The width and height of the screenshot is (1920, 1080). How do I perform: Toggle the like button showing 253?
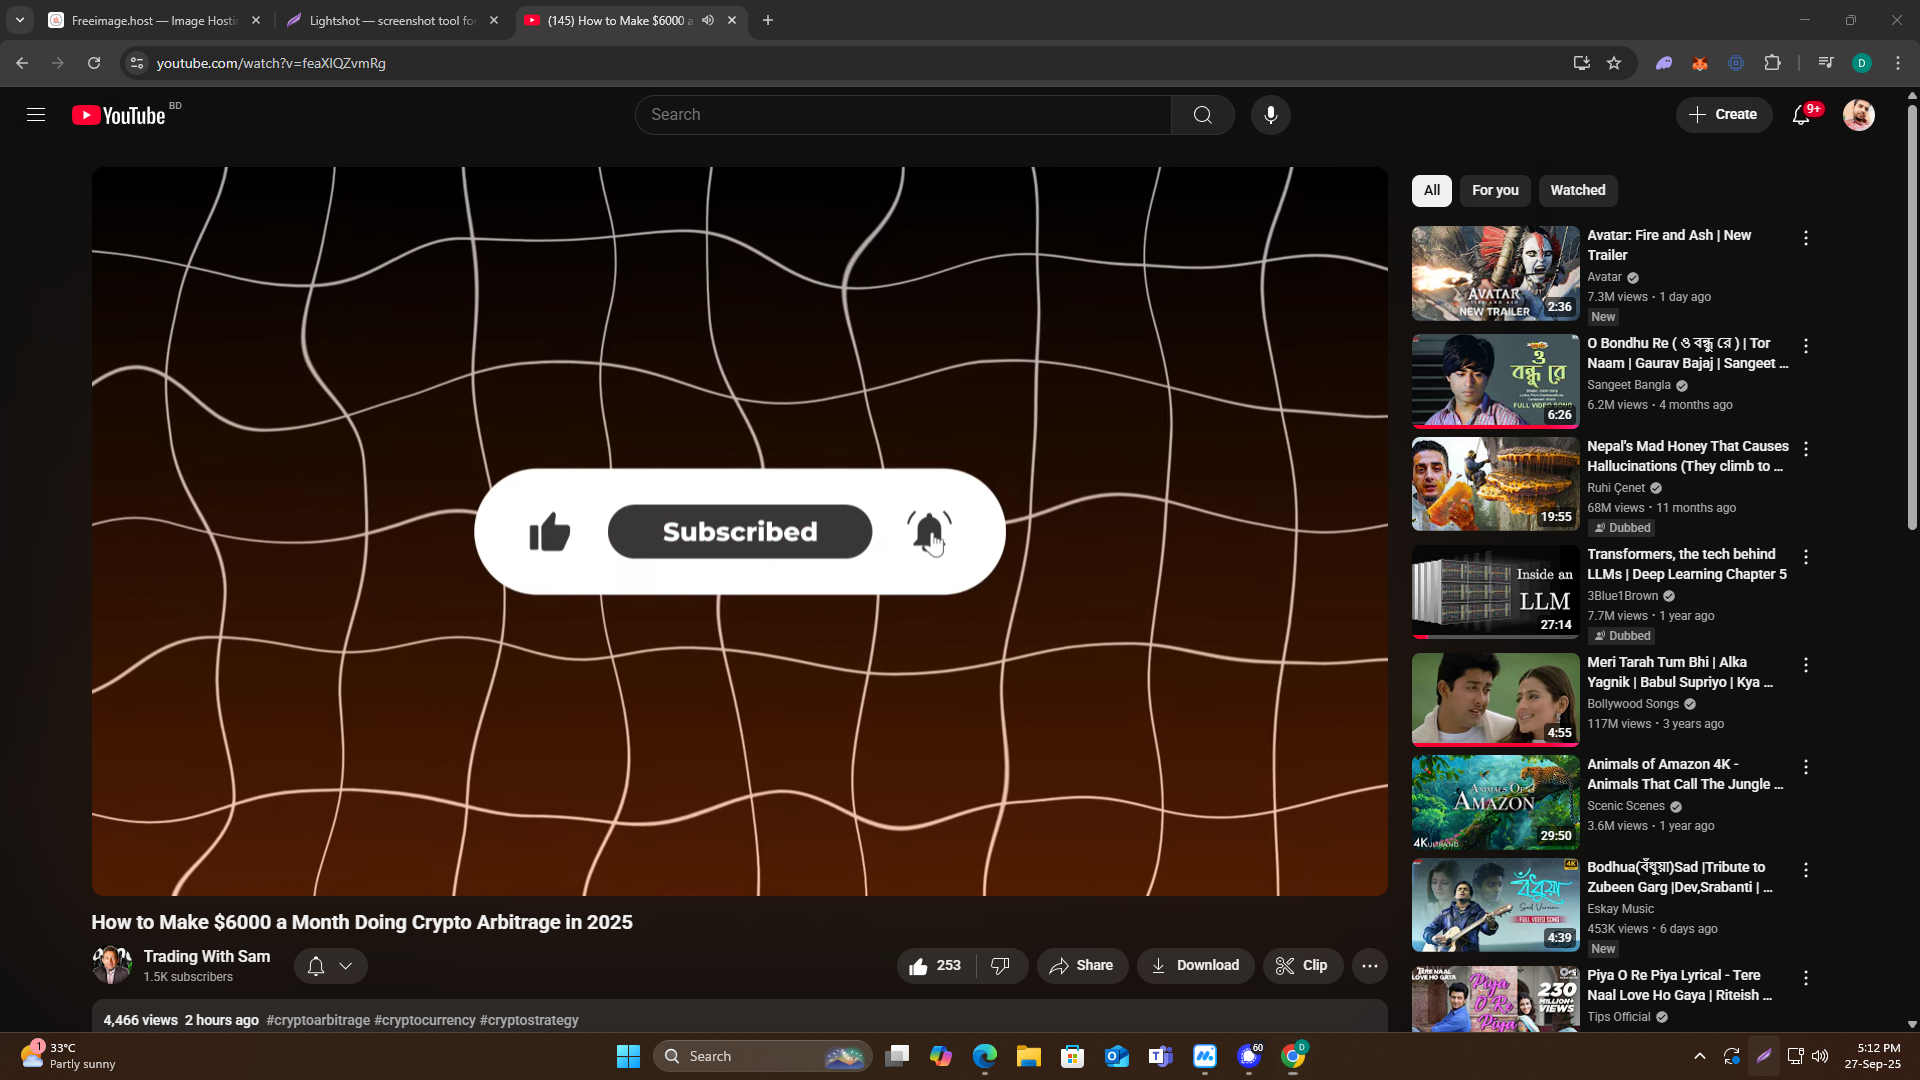tap(935, 966)
